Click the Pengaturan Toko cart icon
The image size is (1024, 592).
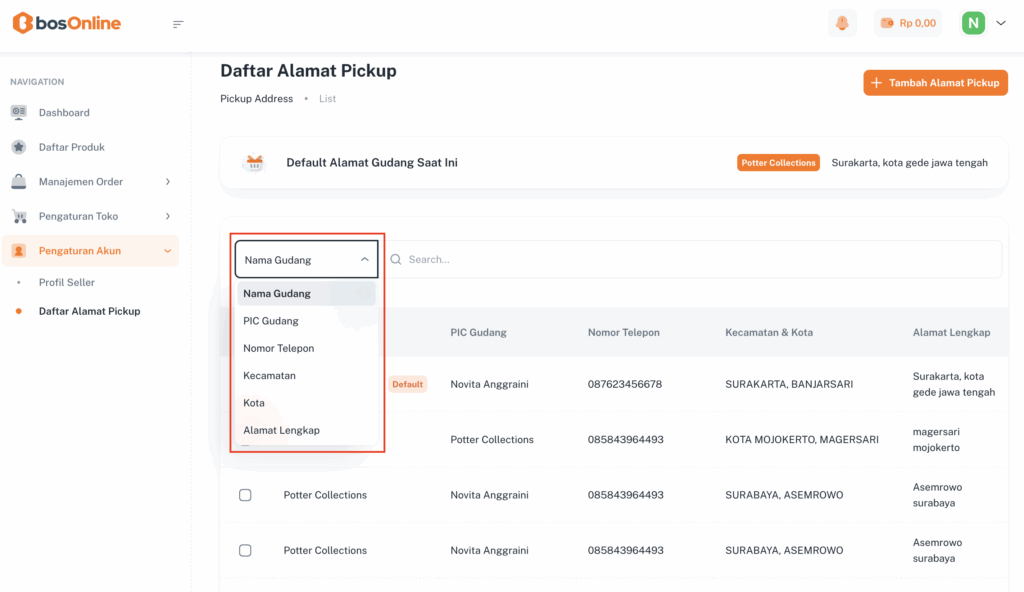[x=19, y=216]
